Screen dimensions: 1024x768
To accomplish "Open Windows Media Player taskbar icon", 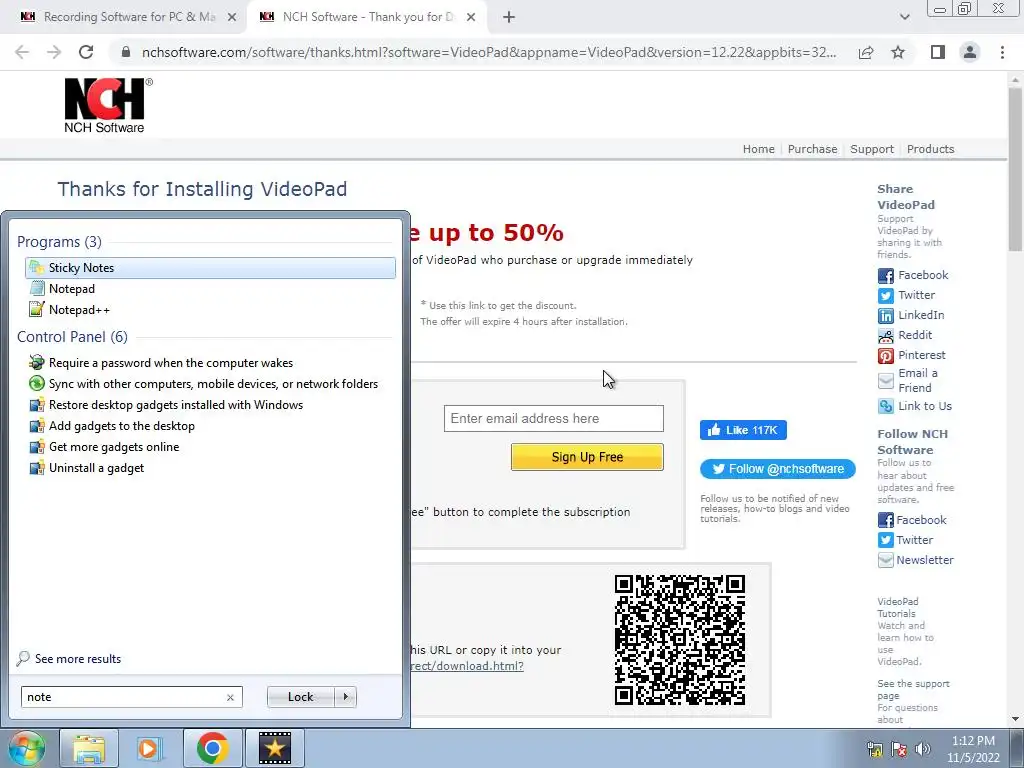I will (x=149, y=748).
